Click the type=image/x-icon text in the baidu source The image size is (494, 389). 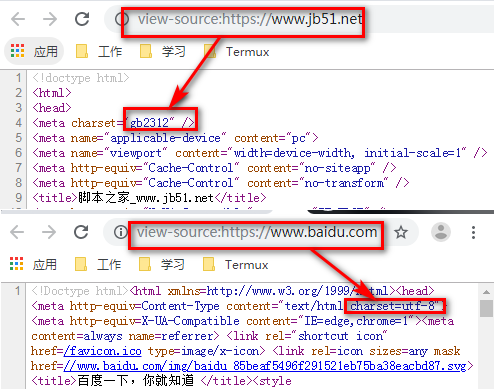(x=203, y=351)
